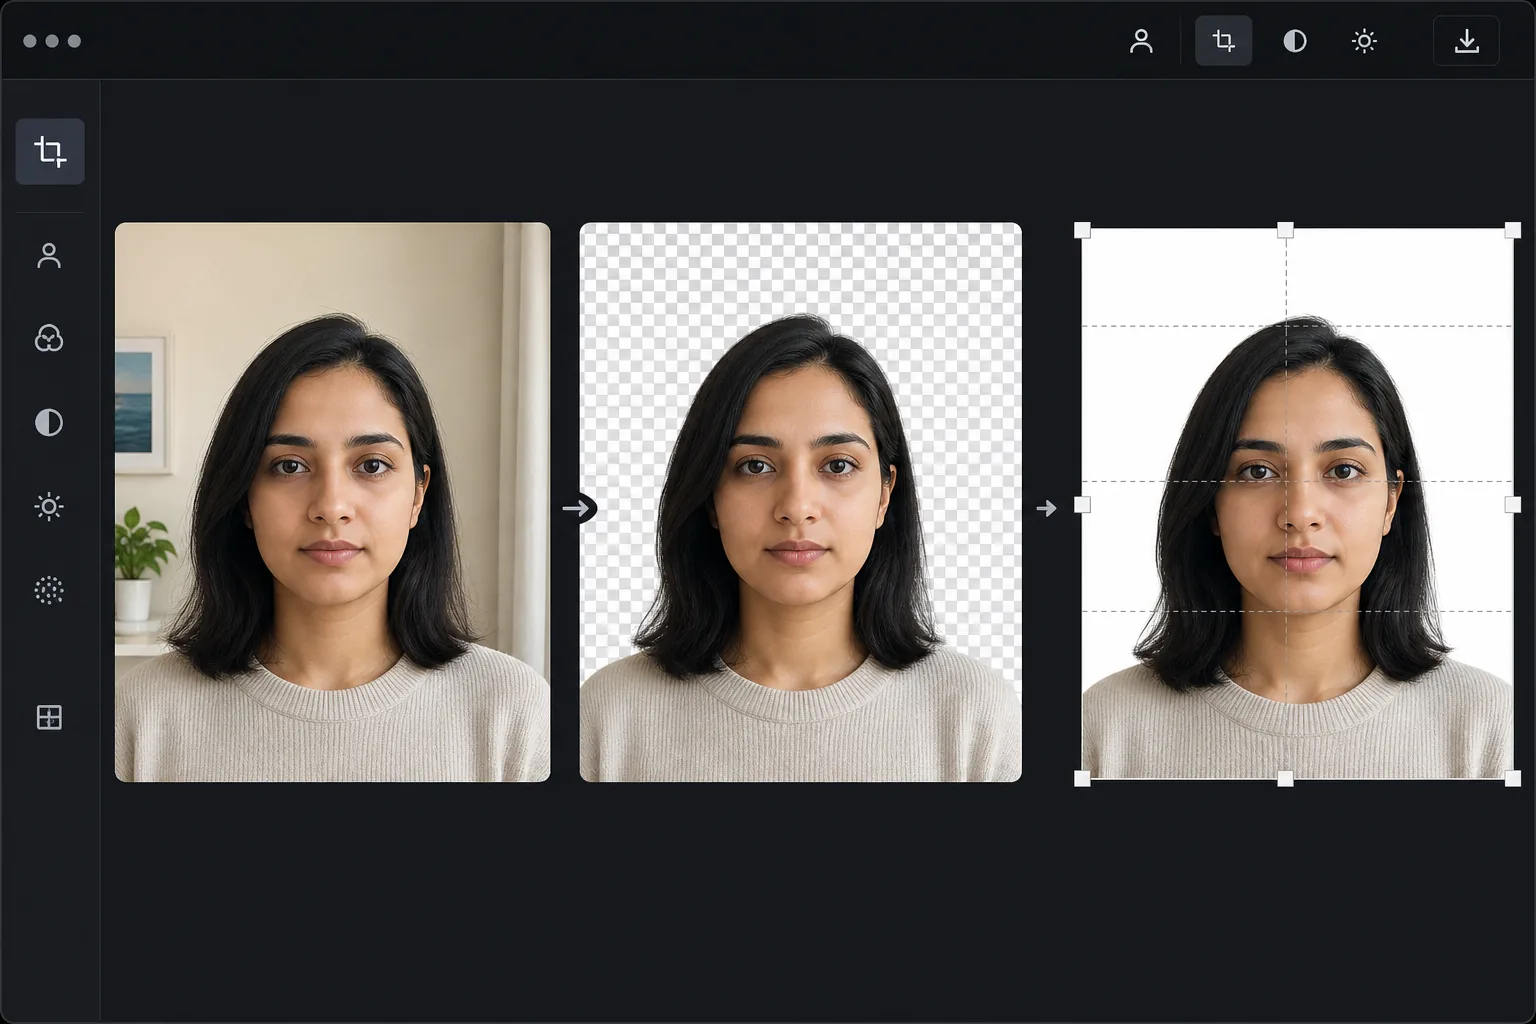The height and width of the screenshot is (1024, 1536).
Task: Click the person icon in top toolbar
Action: point(1141,41)
